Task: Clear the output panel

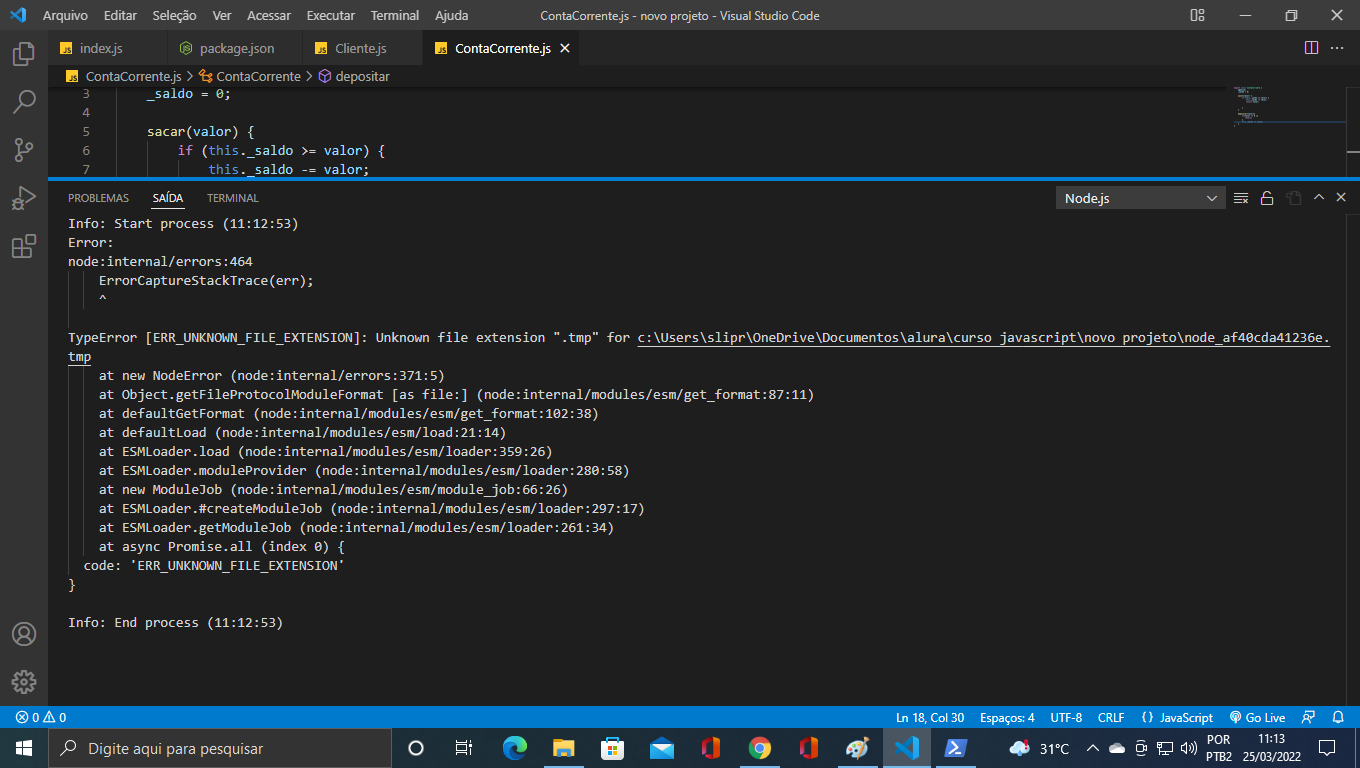Action: [x=1241, y=198]
